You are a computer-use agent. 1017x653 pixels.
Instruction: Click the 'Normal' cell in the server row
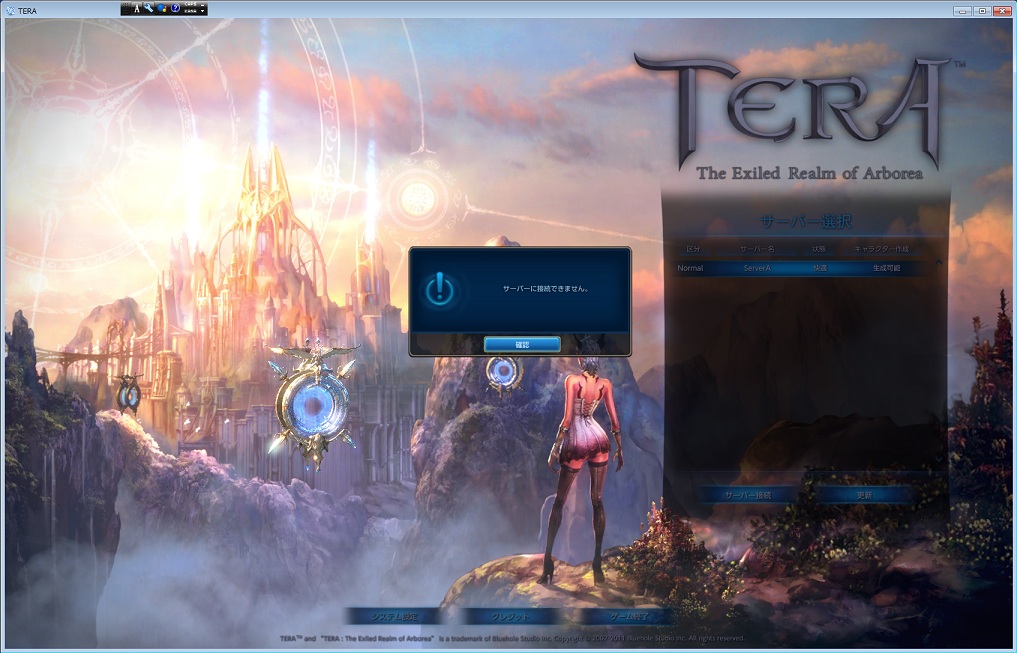pyautogui.click(x=690, y=268)
